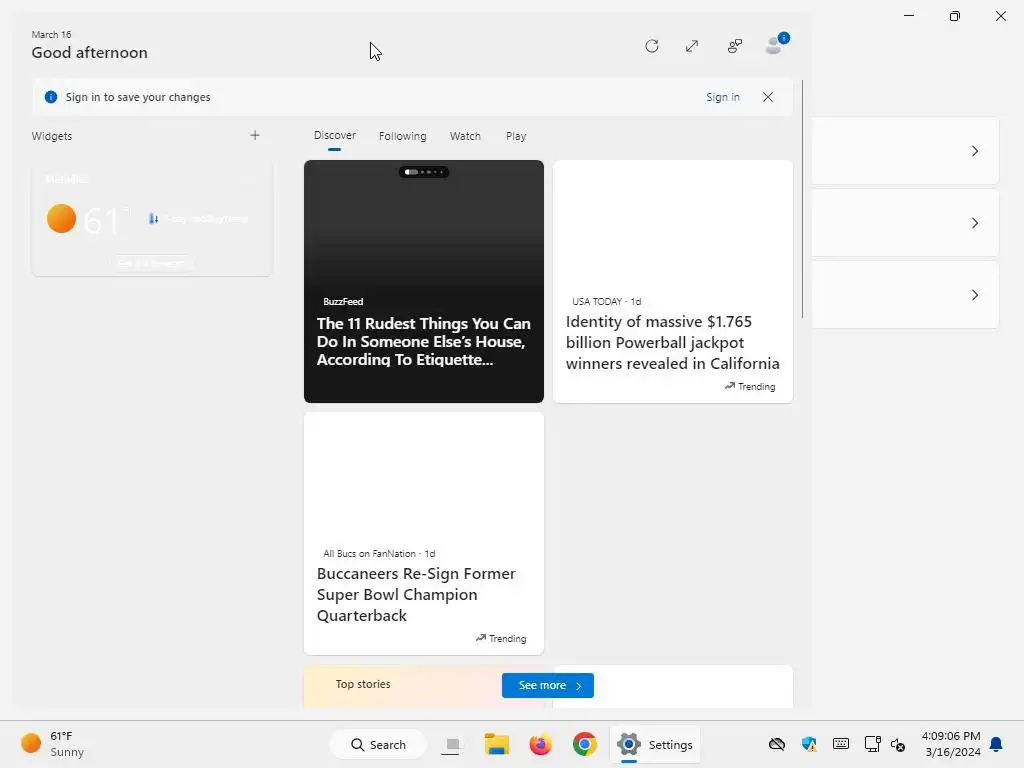Launch Firefox from the taskbar
The image size is (1024, 768).
(541, 744)
